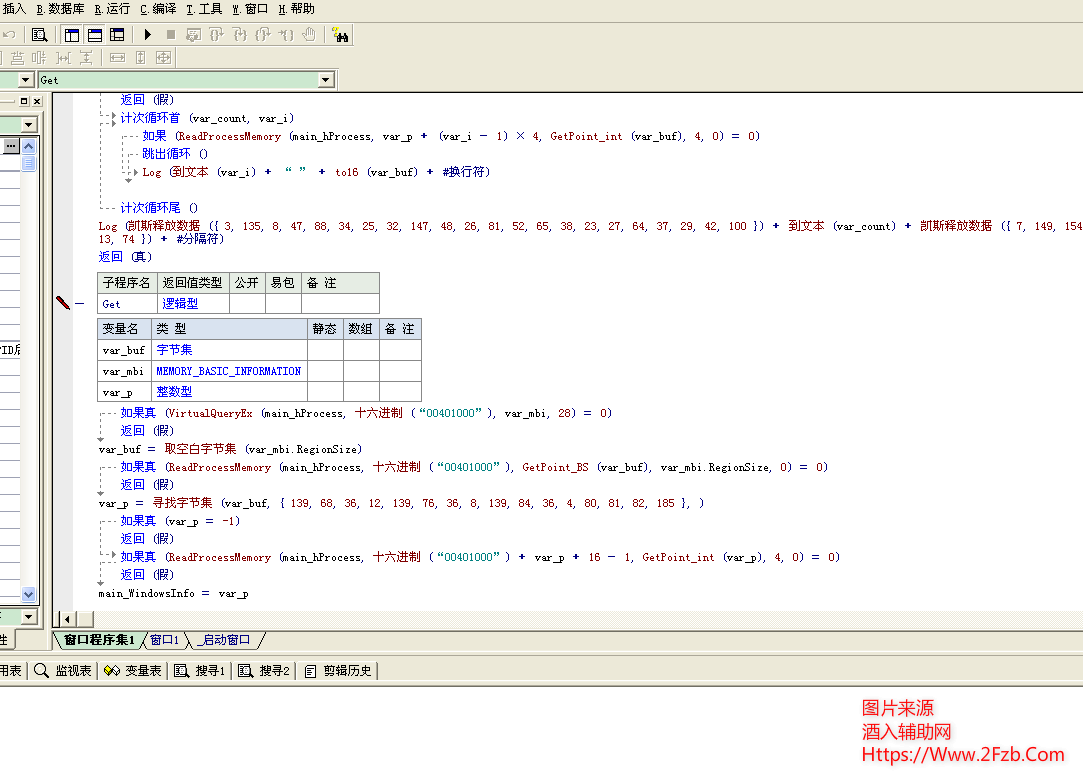The height and width of the screenshot is (782, 1083).
Task: Click the Run (play) toolbar icon
Action: coord(148,35)
